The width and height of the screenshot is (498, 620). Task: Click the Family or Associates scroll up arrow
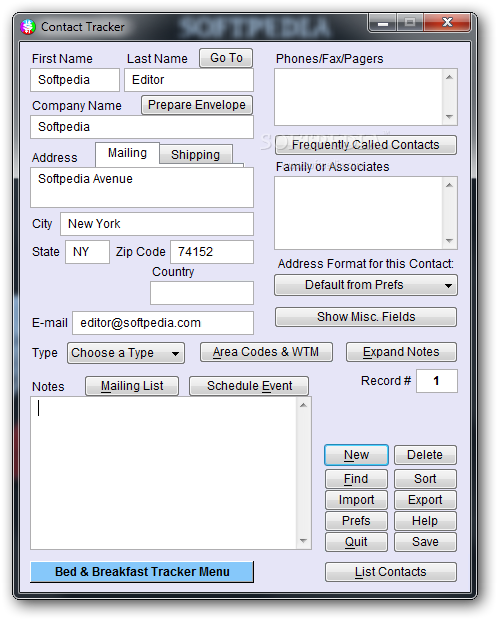449,185
